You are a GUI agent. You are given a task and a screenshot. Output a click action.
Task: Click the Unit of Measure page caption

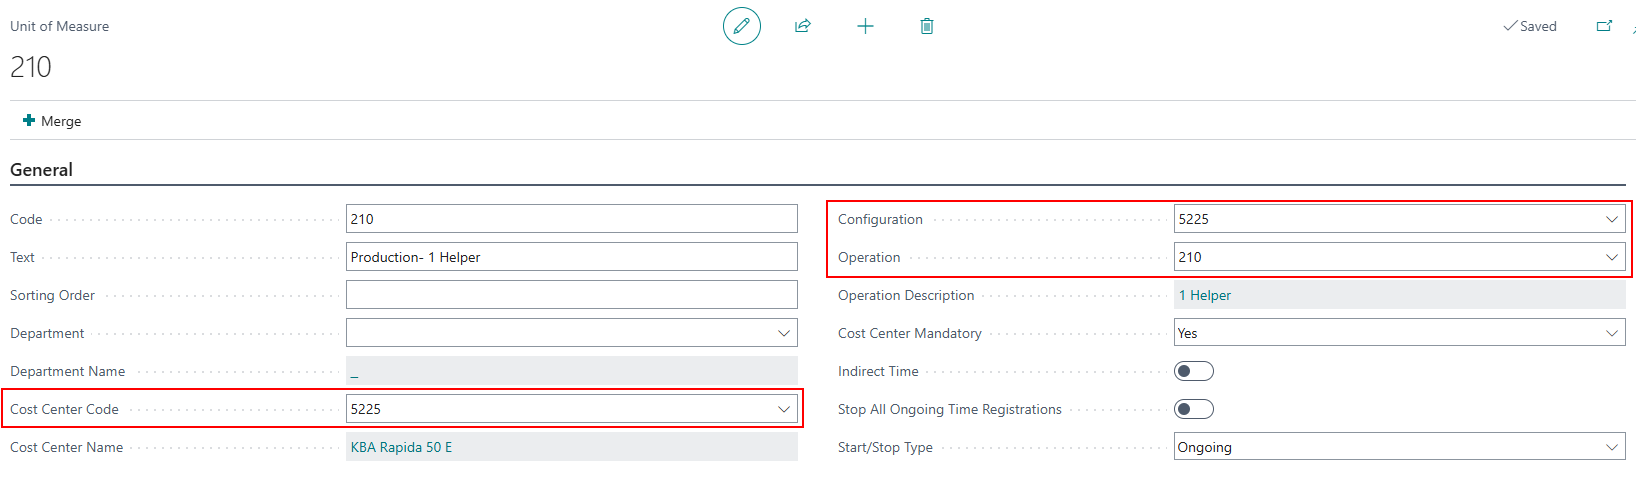pos(60,26)
